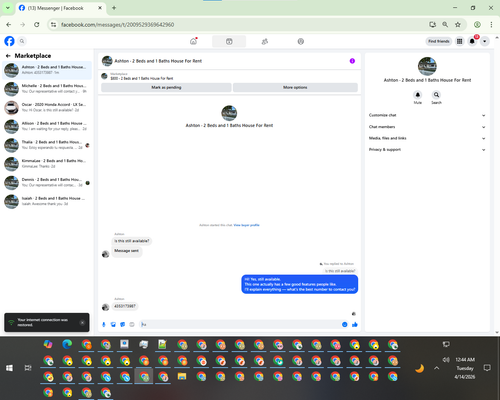The width and height of the screenshot is (500, 400).
Task: Open the Windows notification center icon
Action: pyautogui.click(x=487, y=368)
